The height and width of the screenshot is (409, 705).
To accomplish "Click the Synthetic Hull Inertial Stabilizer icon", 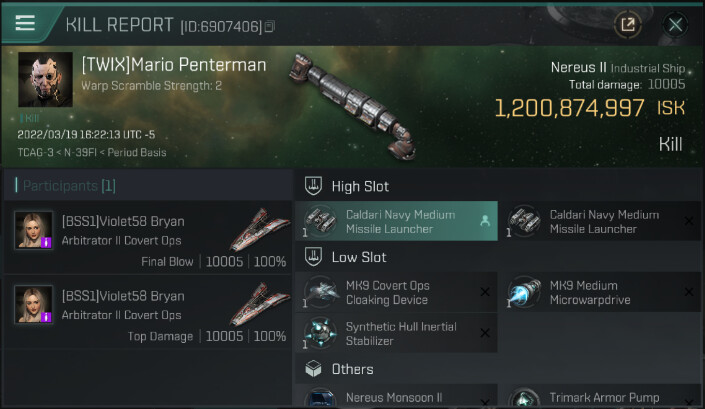I will [x=322, y=333].
